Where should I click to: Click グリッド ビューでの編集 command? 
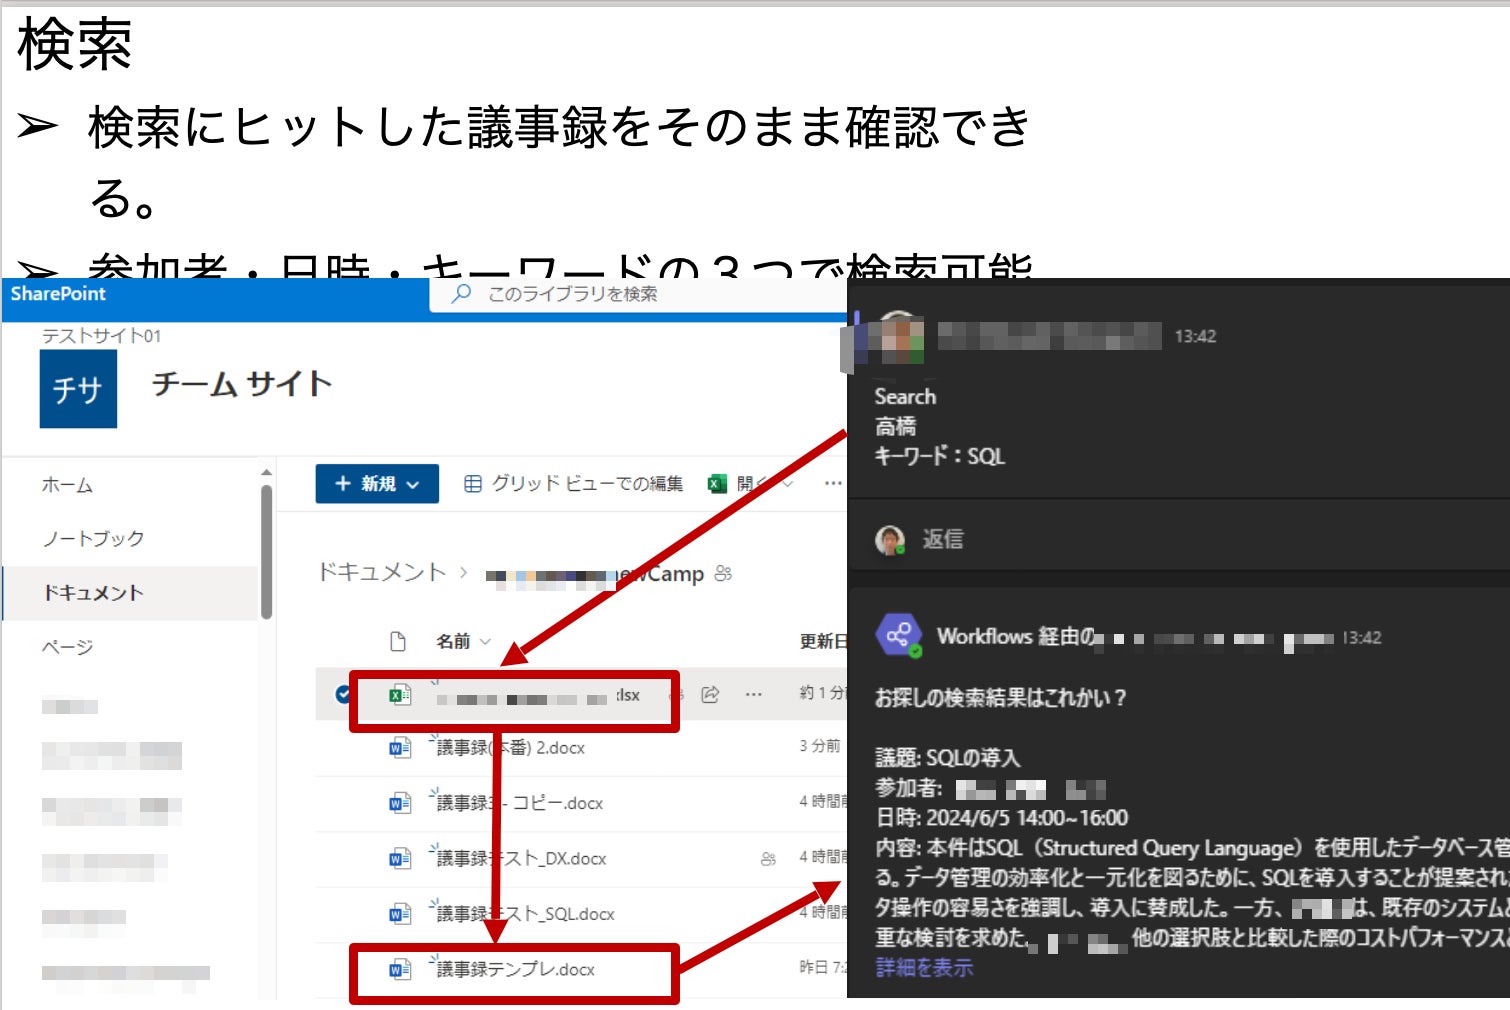[x=574, y=484]
